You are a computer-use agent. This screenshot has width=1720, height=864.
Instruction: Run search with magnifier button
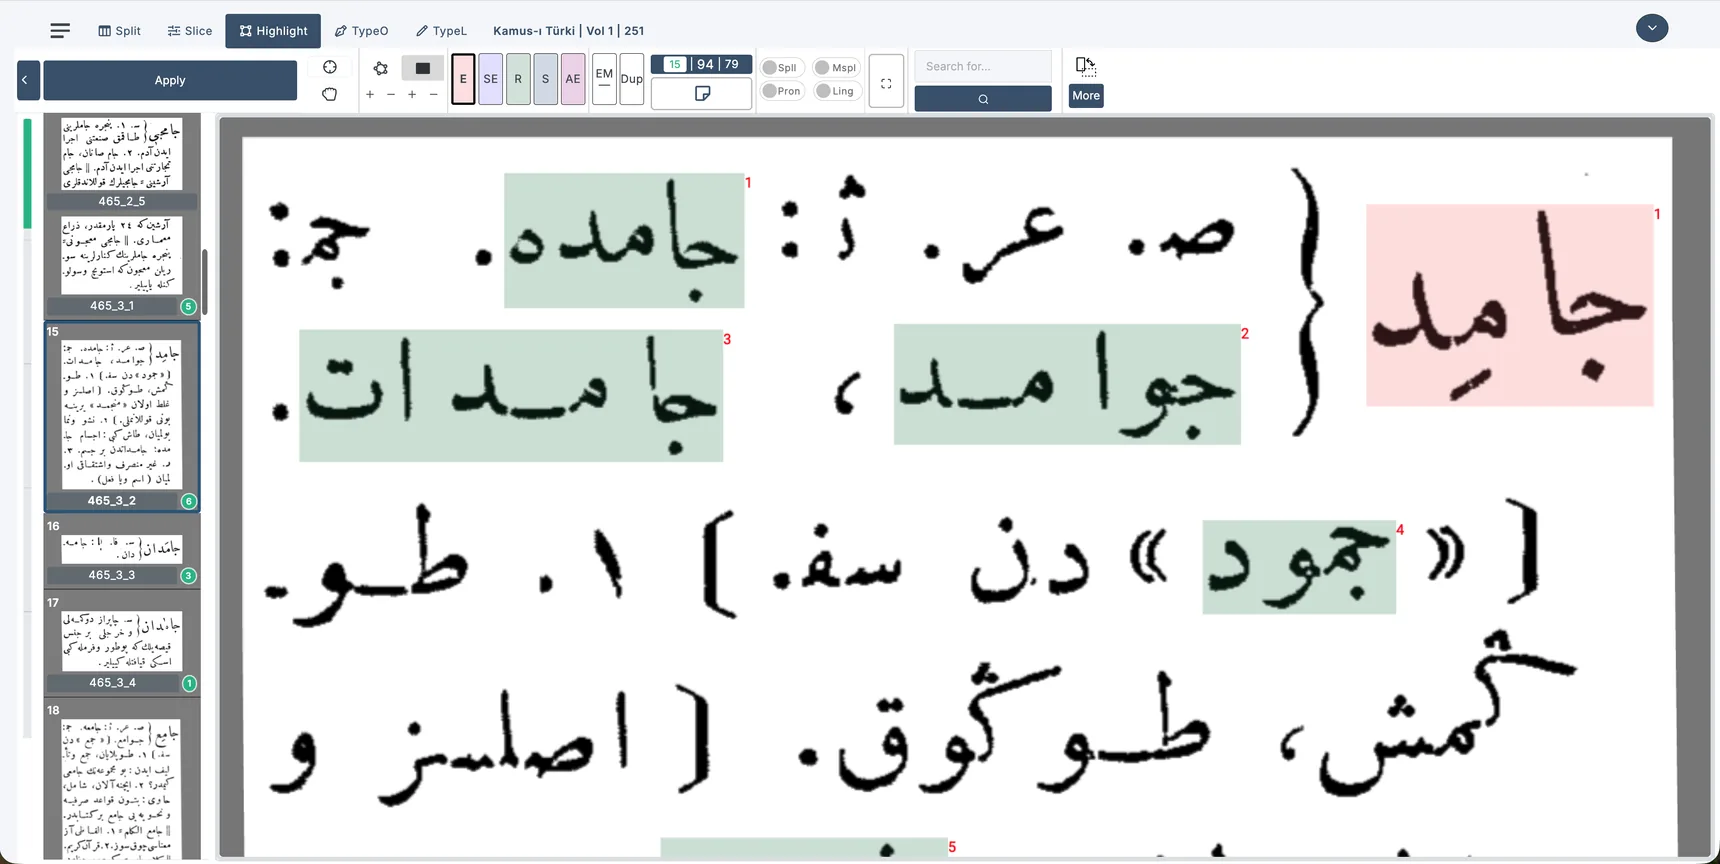coord(983,99)
